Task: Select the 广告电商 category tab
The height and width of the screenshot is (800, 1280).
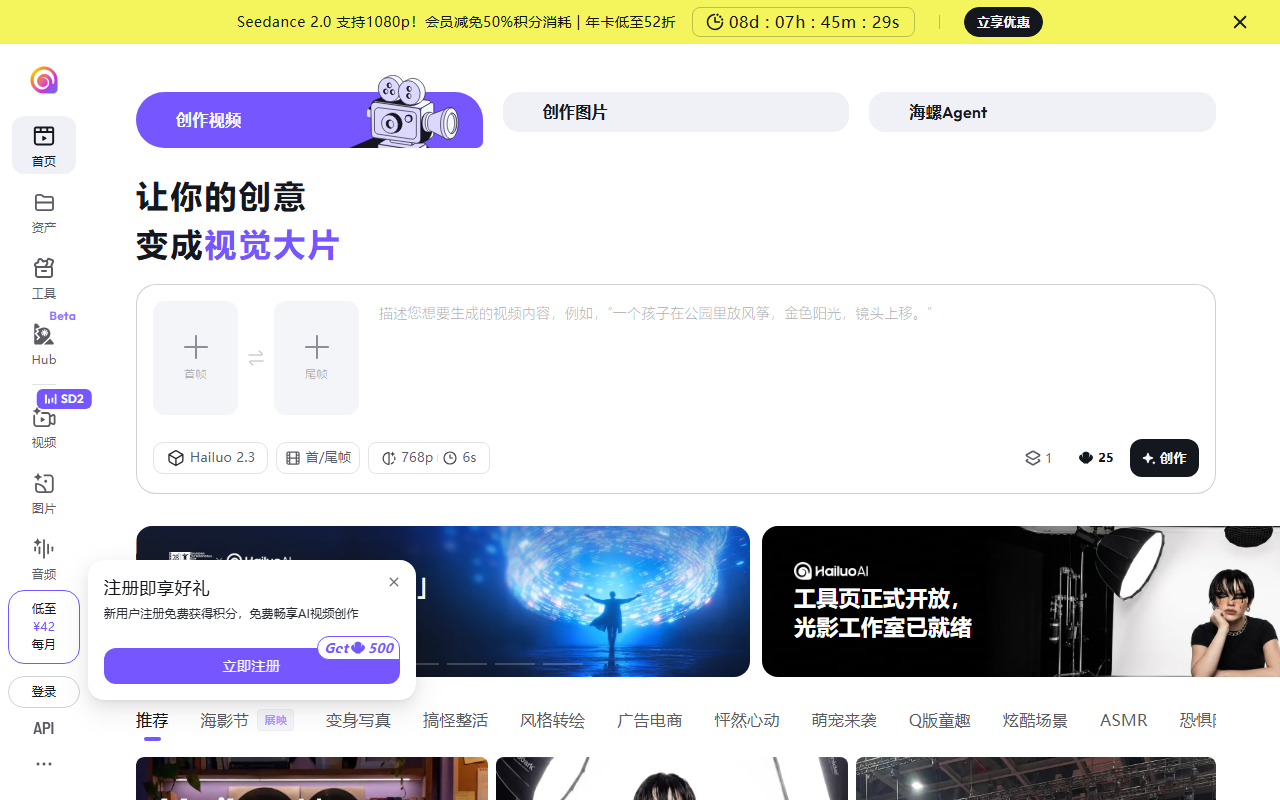Action: pyautogui.click(x=650, y=720)
